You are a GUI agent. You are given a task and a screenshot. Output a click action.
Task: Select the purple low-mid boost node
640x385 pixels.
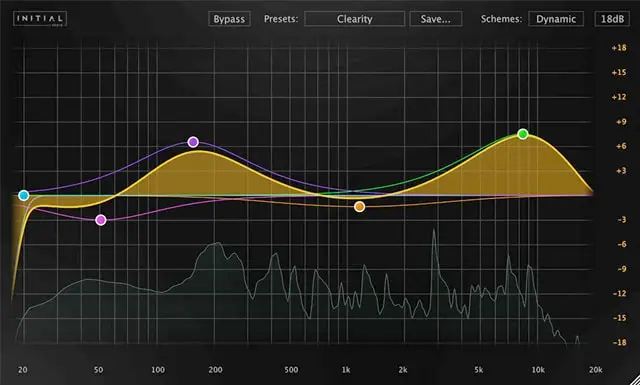[x=193, y=142]
